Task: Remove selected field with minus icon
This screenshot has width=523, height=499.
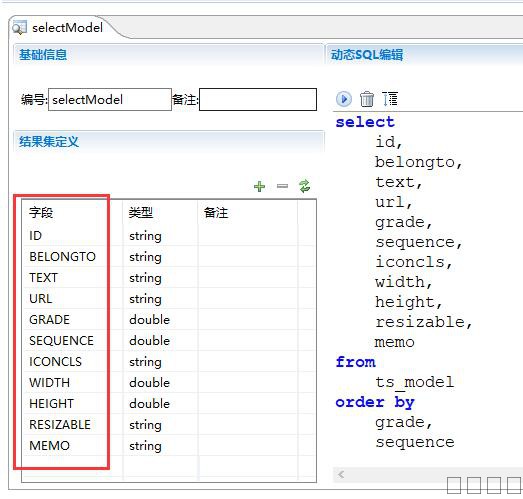Action: [x=282, y=186]
